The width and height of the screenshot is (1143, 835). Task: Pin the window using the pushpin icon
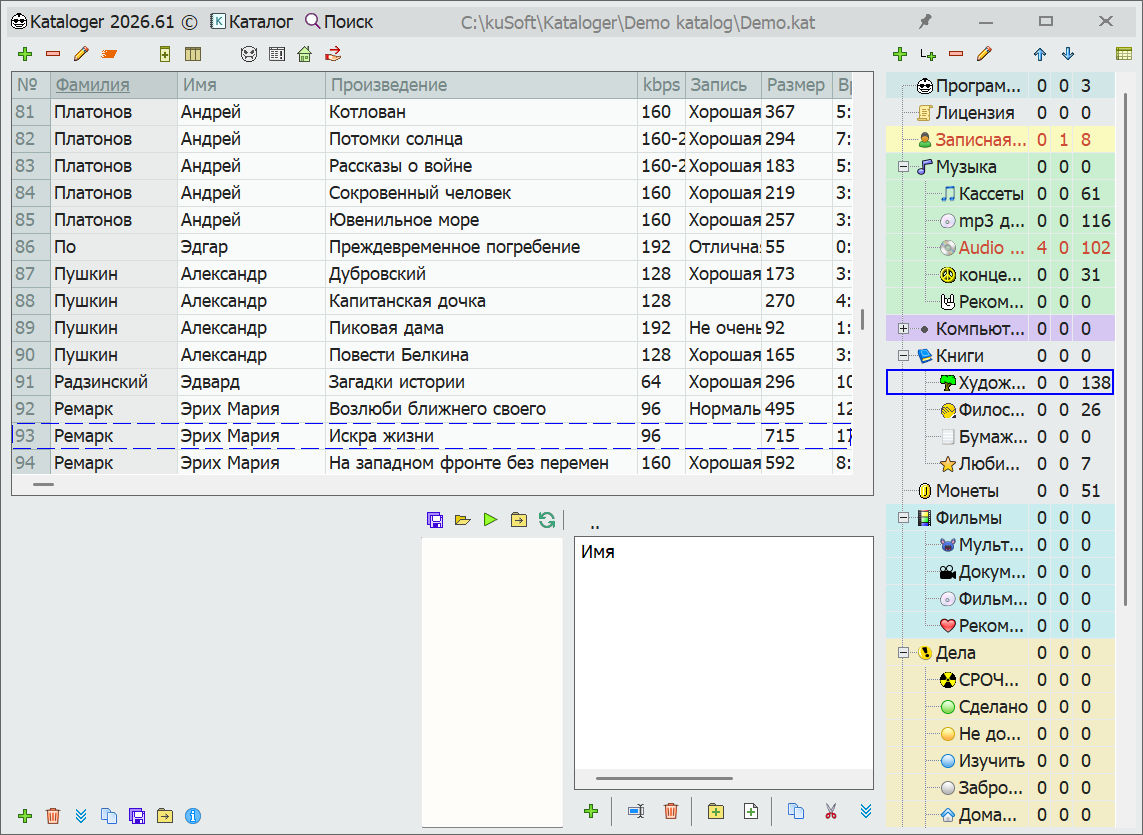924,21
